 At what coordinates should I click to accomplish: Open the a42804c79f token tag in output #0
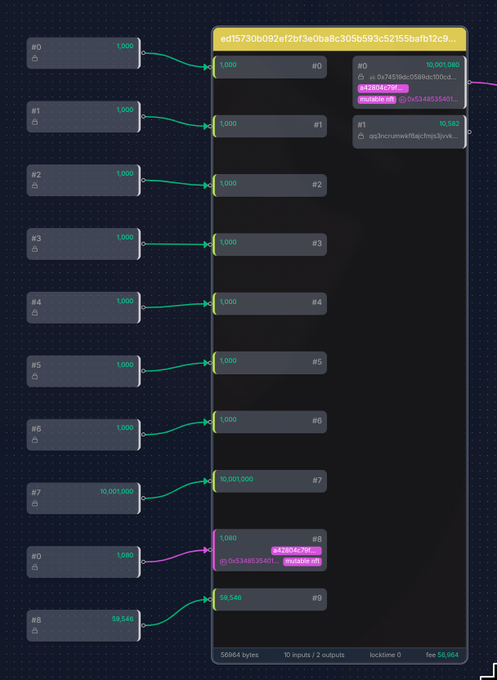pos(383,88)
